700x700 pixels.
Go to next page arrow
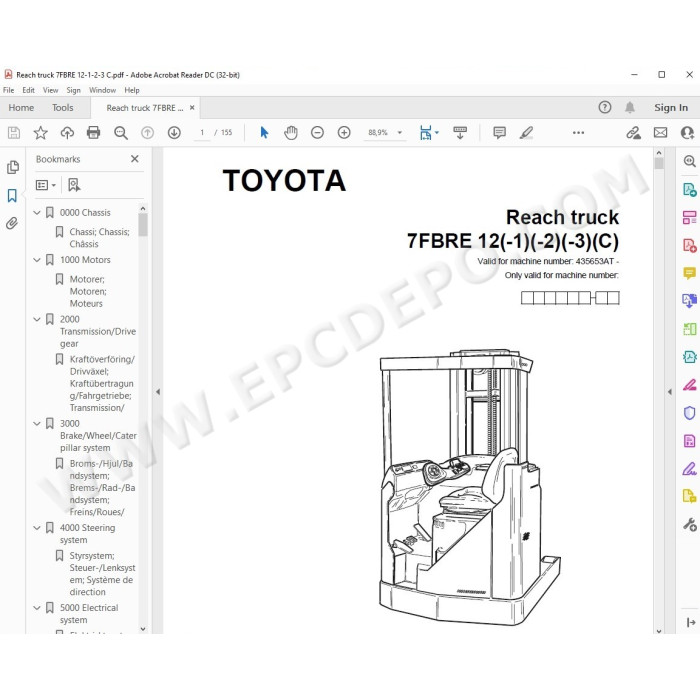click(174, 133)
